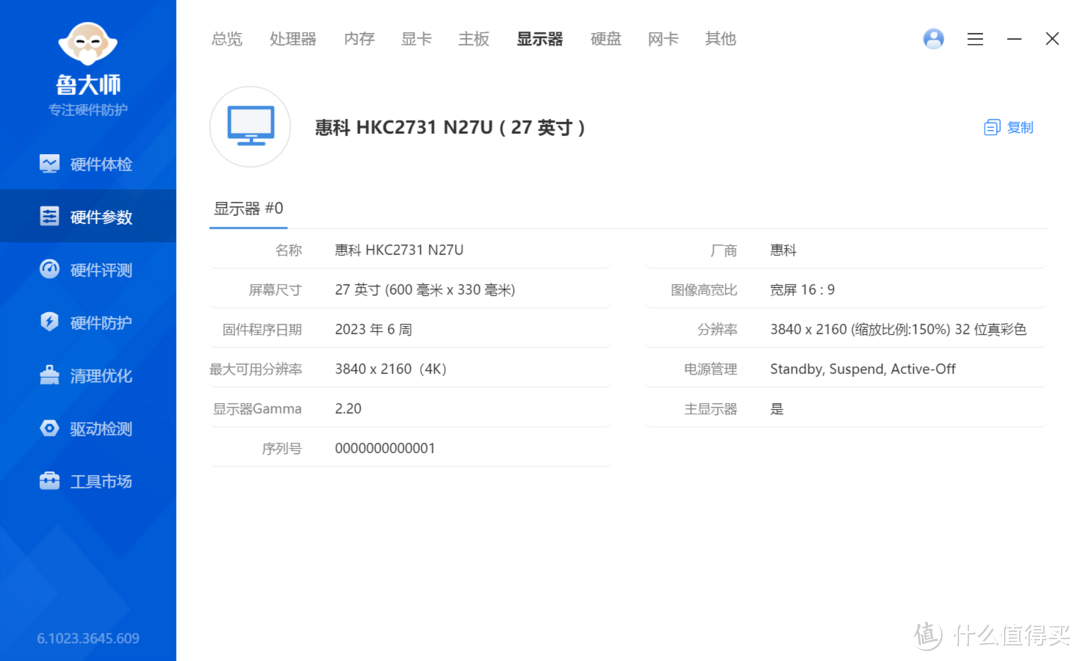Switch to the 处理器 tab
This screenshot has width=1080, height=661.
click(293, 39)
